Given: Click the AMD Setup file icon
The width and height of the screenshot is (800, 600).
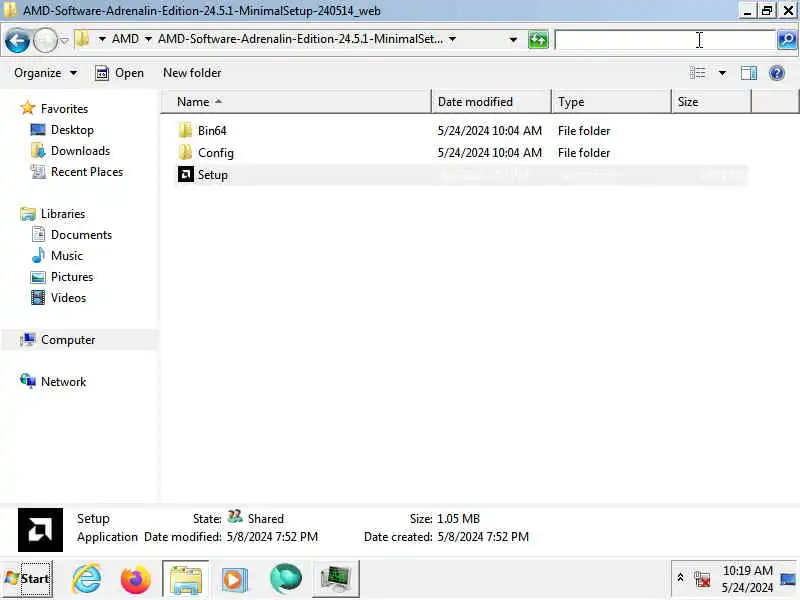Looking at the screenshot, I should click(x=185, y=174).
